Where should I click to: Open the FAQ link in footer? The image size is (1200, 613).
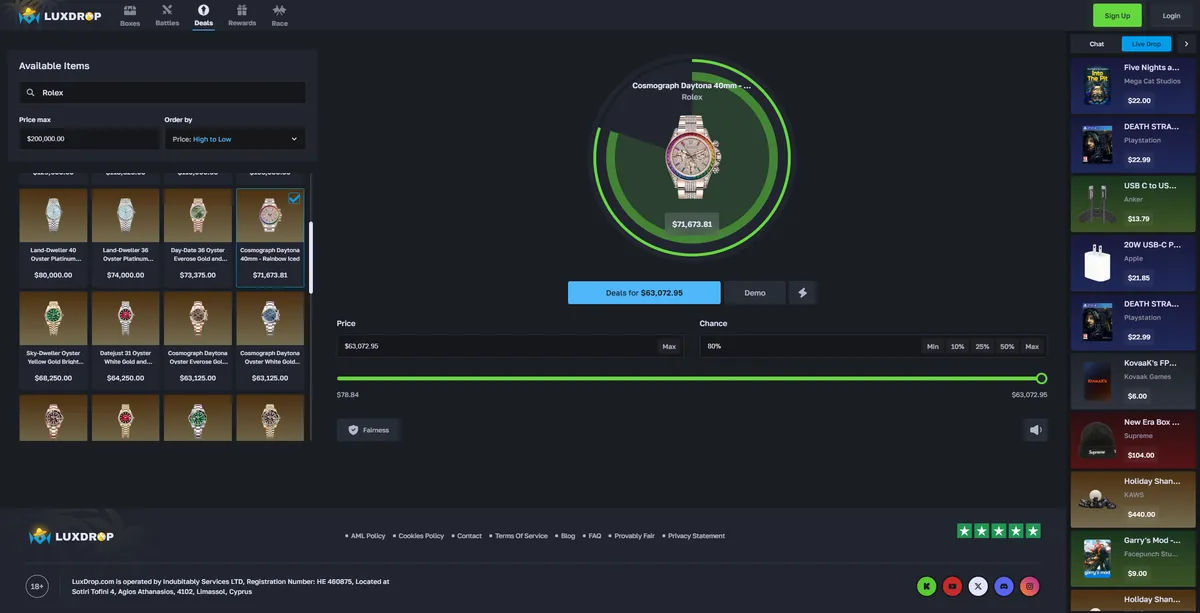click(593, 536)
